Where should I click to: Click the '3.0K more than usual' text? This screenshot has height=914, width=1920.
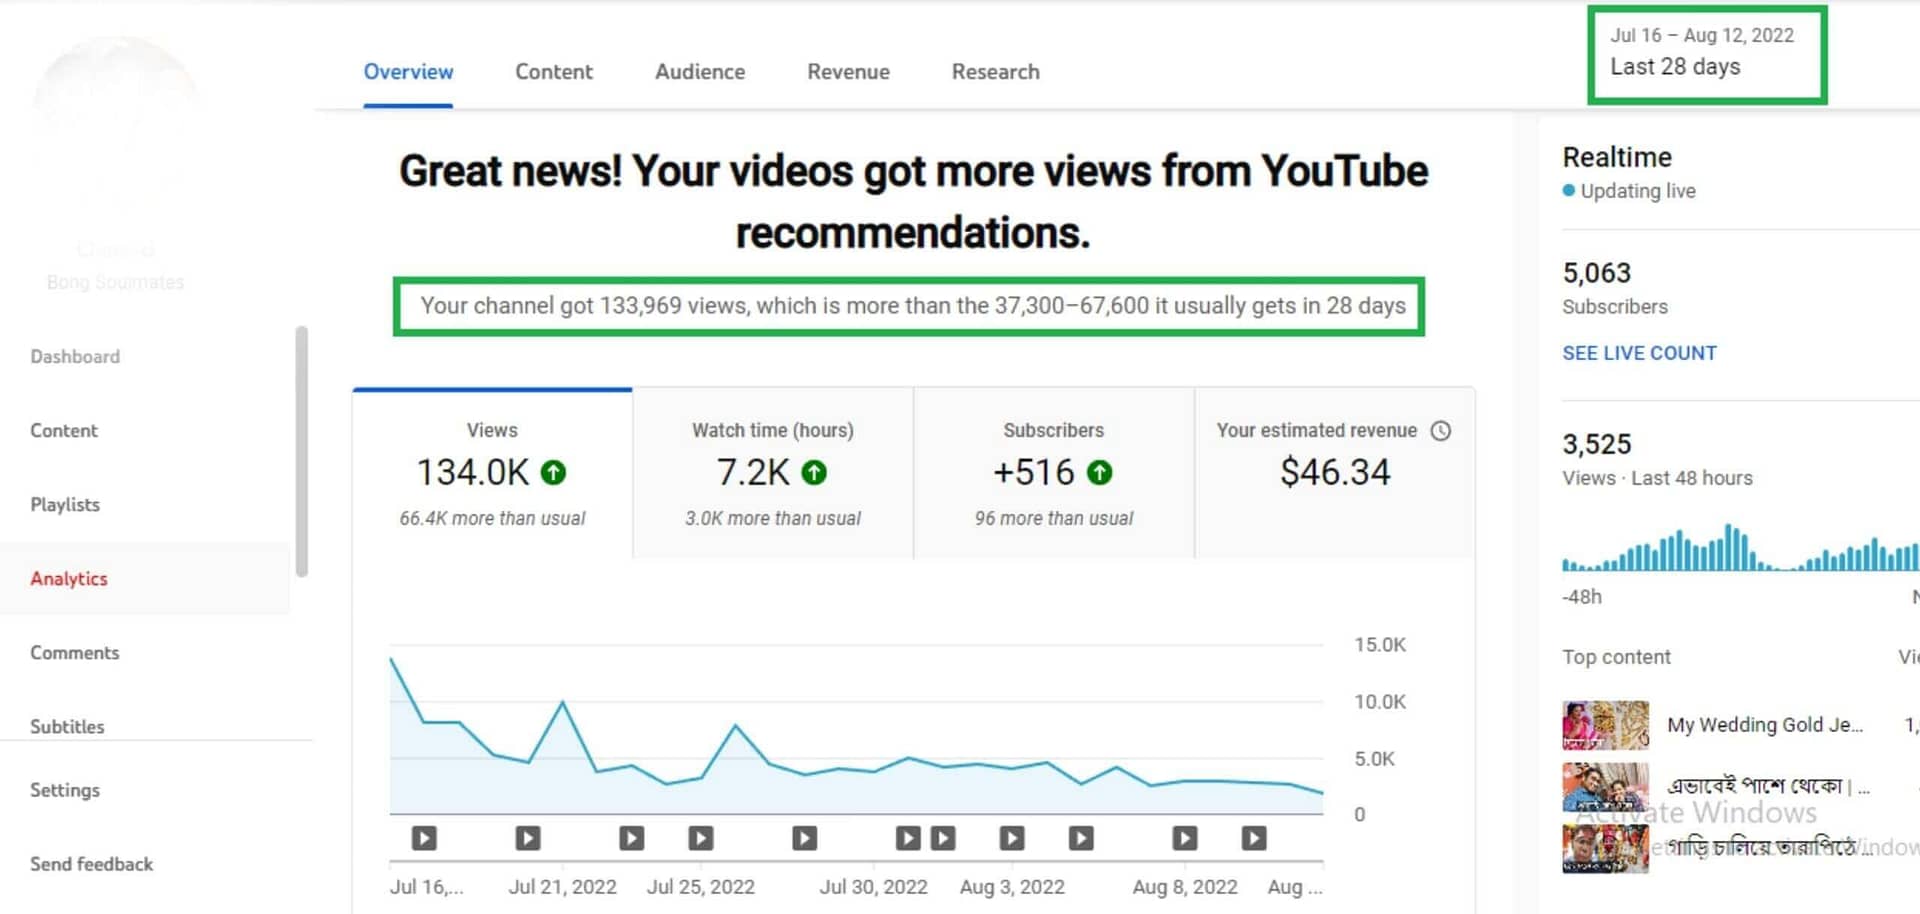point(773,518)
